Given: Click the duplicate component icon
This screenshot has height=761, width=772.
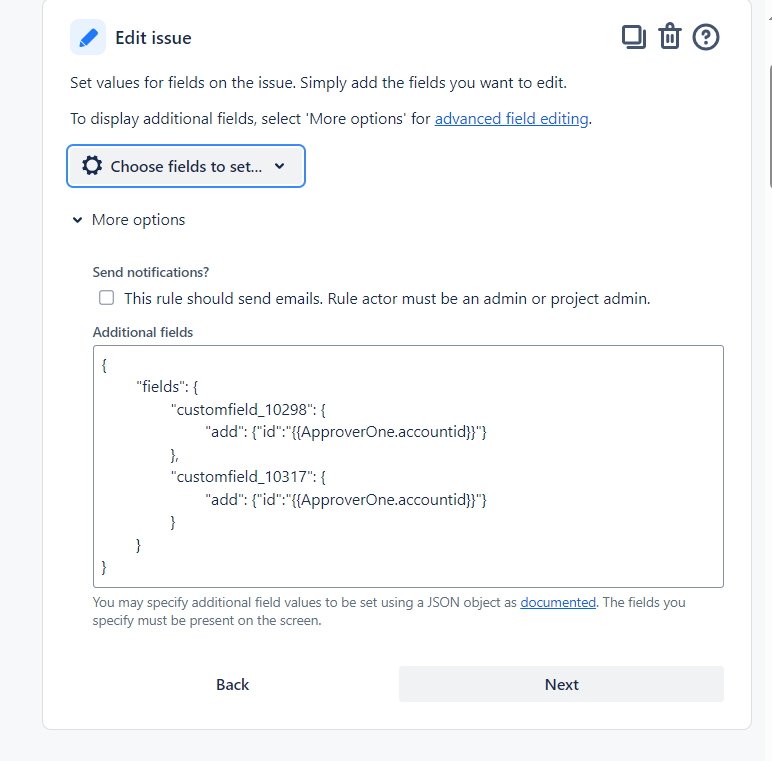Looking at the screenshot, I should coord(634,37).
